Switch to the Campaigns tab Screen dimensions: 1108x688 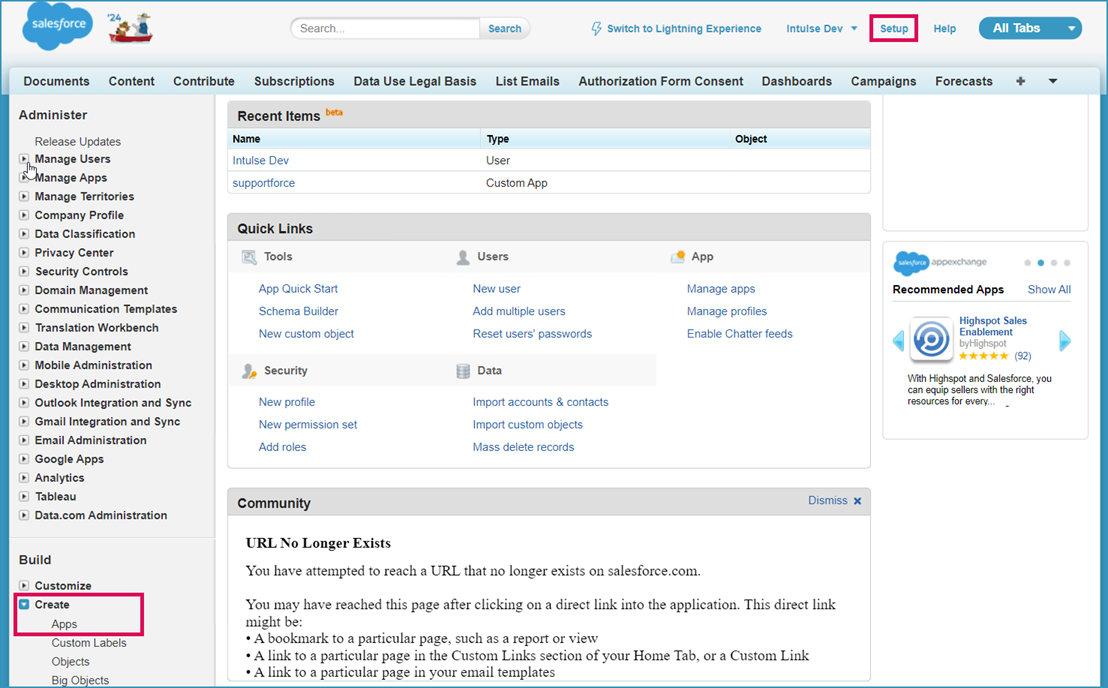click(x=883, y=81)
